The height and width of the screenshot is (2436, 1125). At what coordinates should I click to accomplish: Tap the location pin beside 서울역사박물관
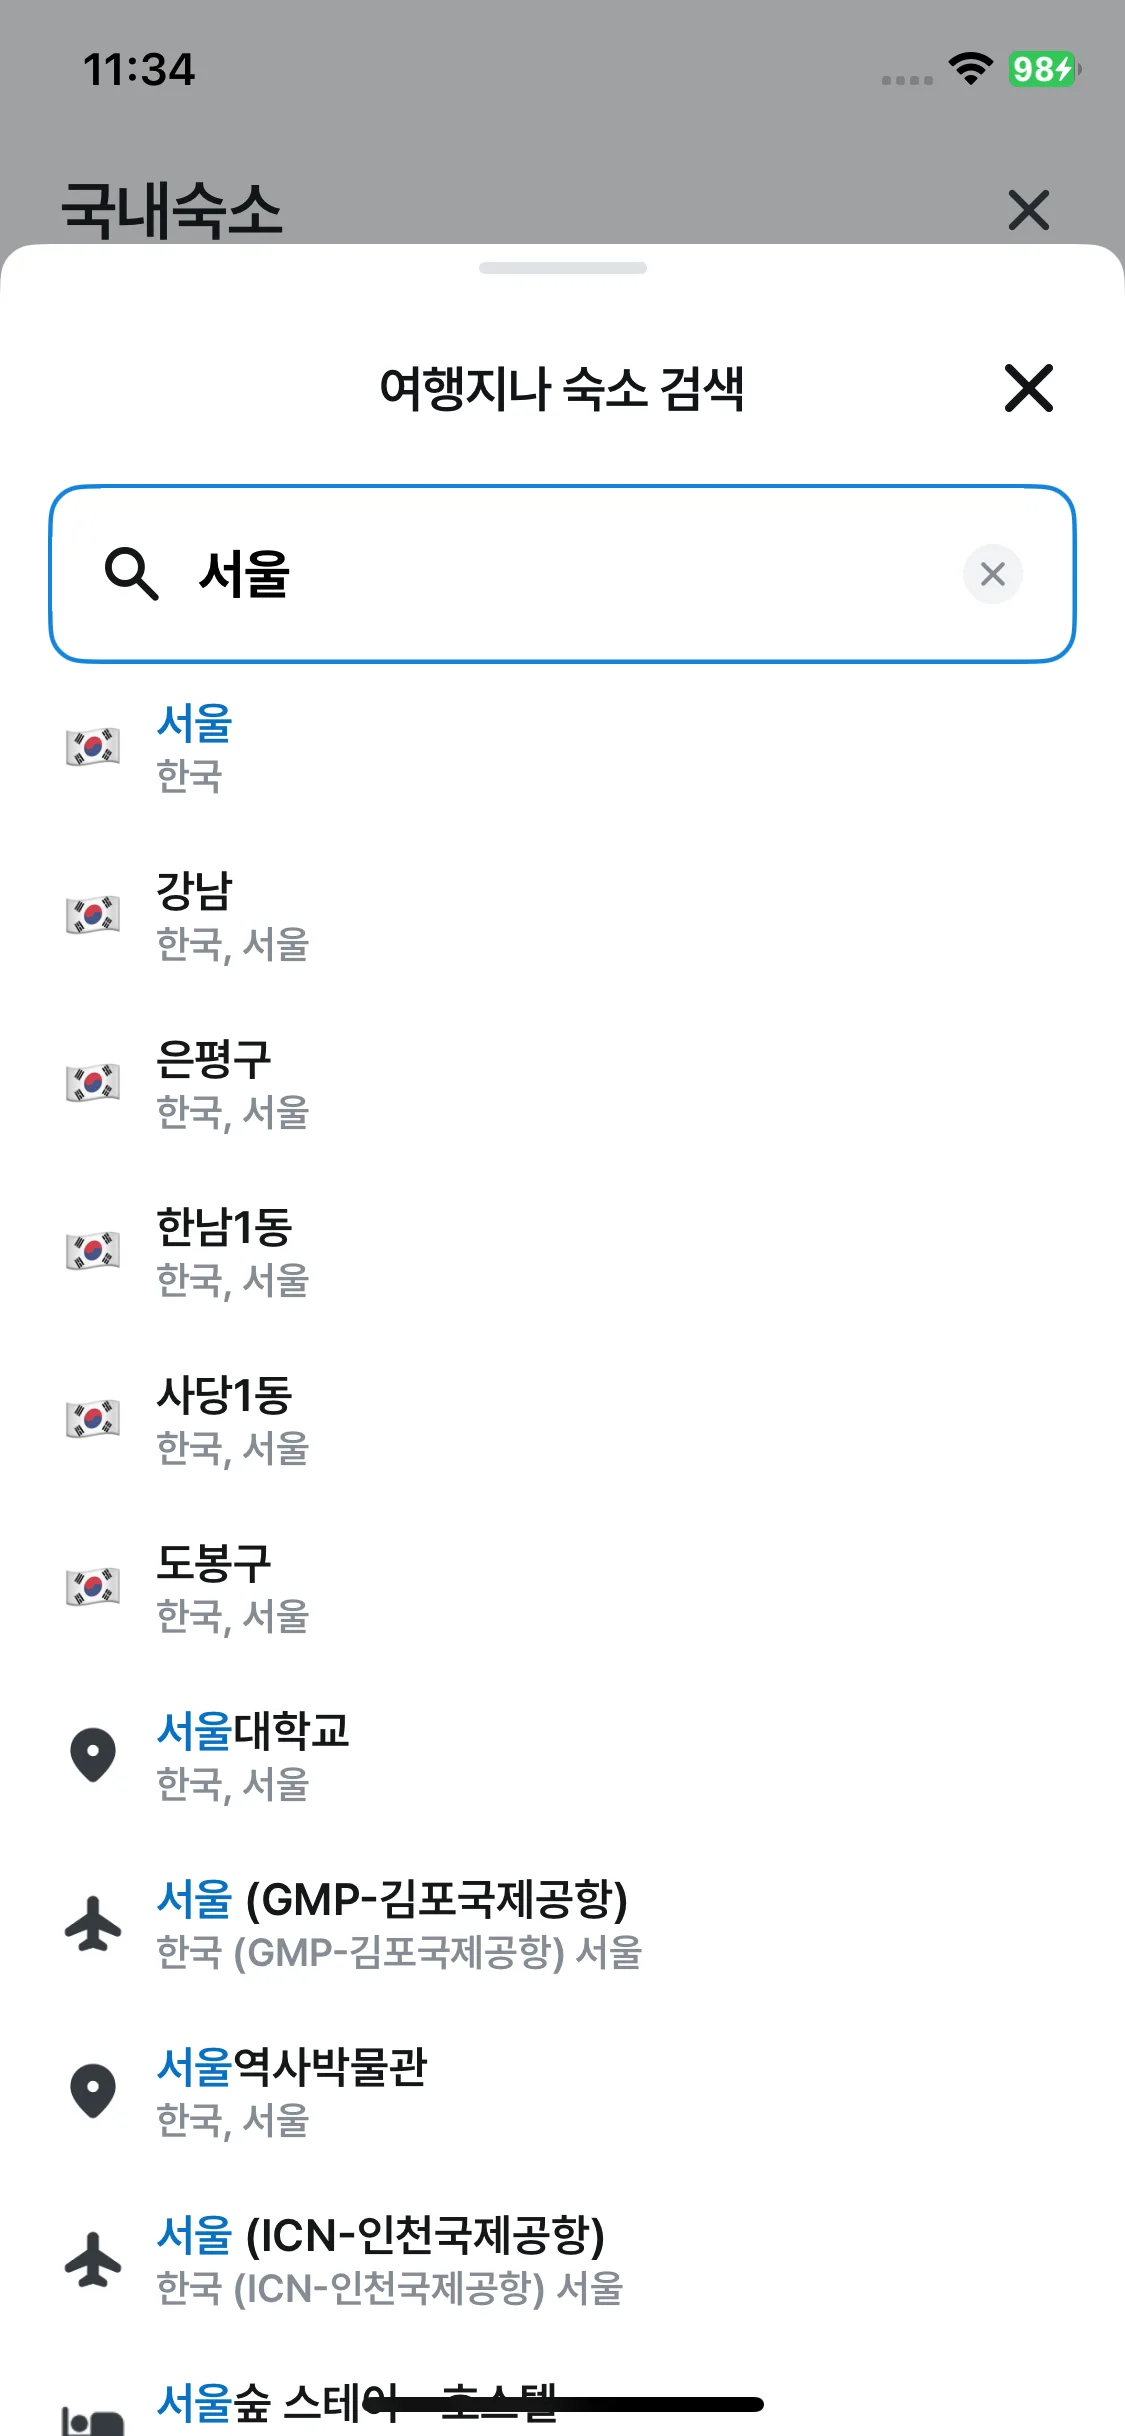93,2091
